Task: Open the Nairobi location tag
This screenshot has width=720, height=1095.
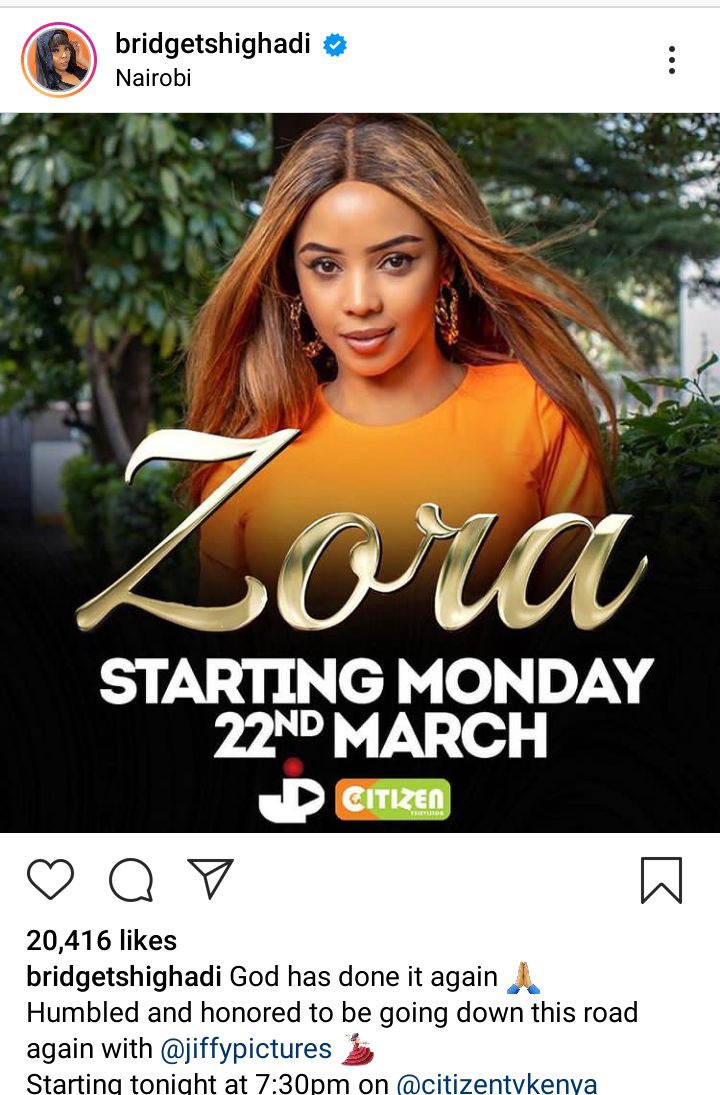Action: coord(153,78)
